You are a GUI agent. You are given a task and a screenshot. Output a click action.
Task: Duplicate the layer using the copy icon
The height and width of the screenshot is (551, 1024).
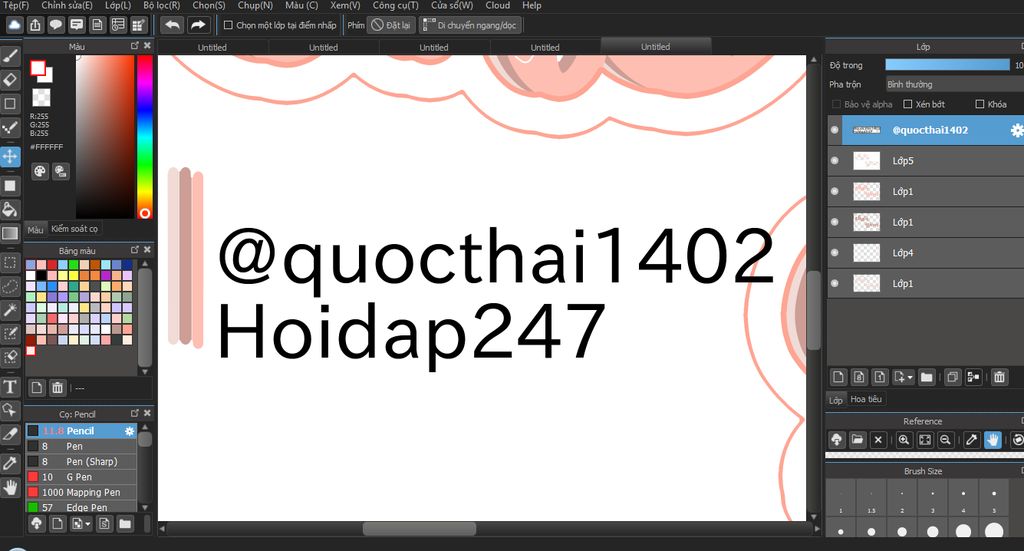tap(952, 377)
